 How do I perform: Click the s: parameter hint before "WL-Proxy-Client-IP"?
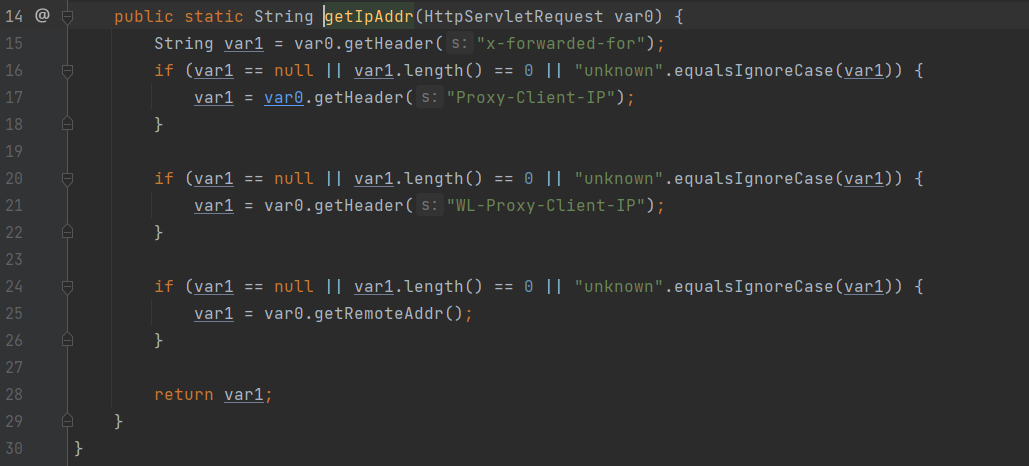click(x=428, y=206)
